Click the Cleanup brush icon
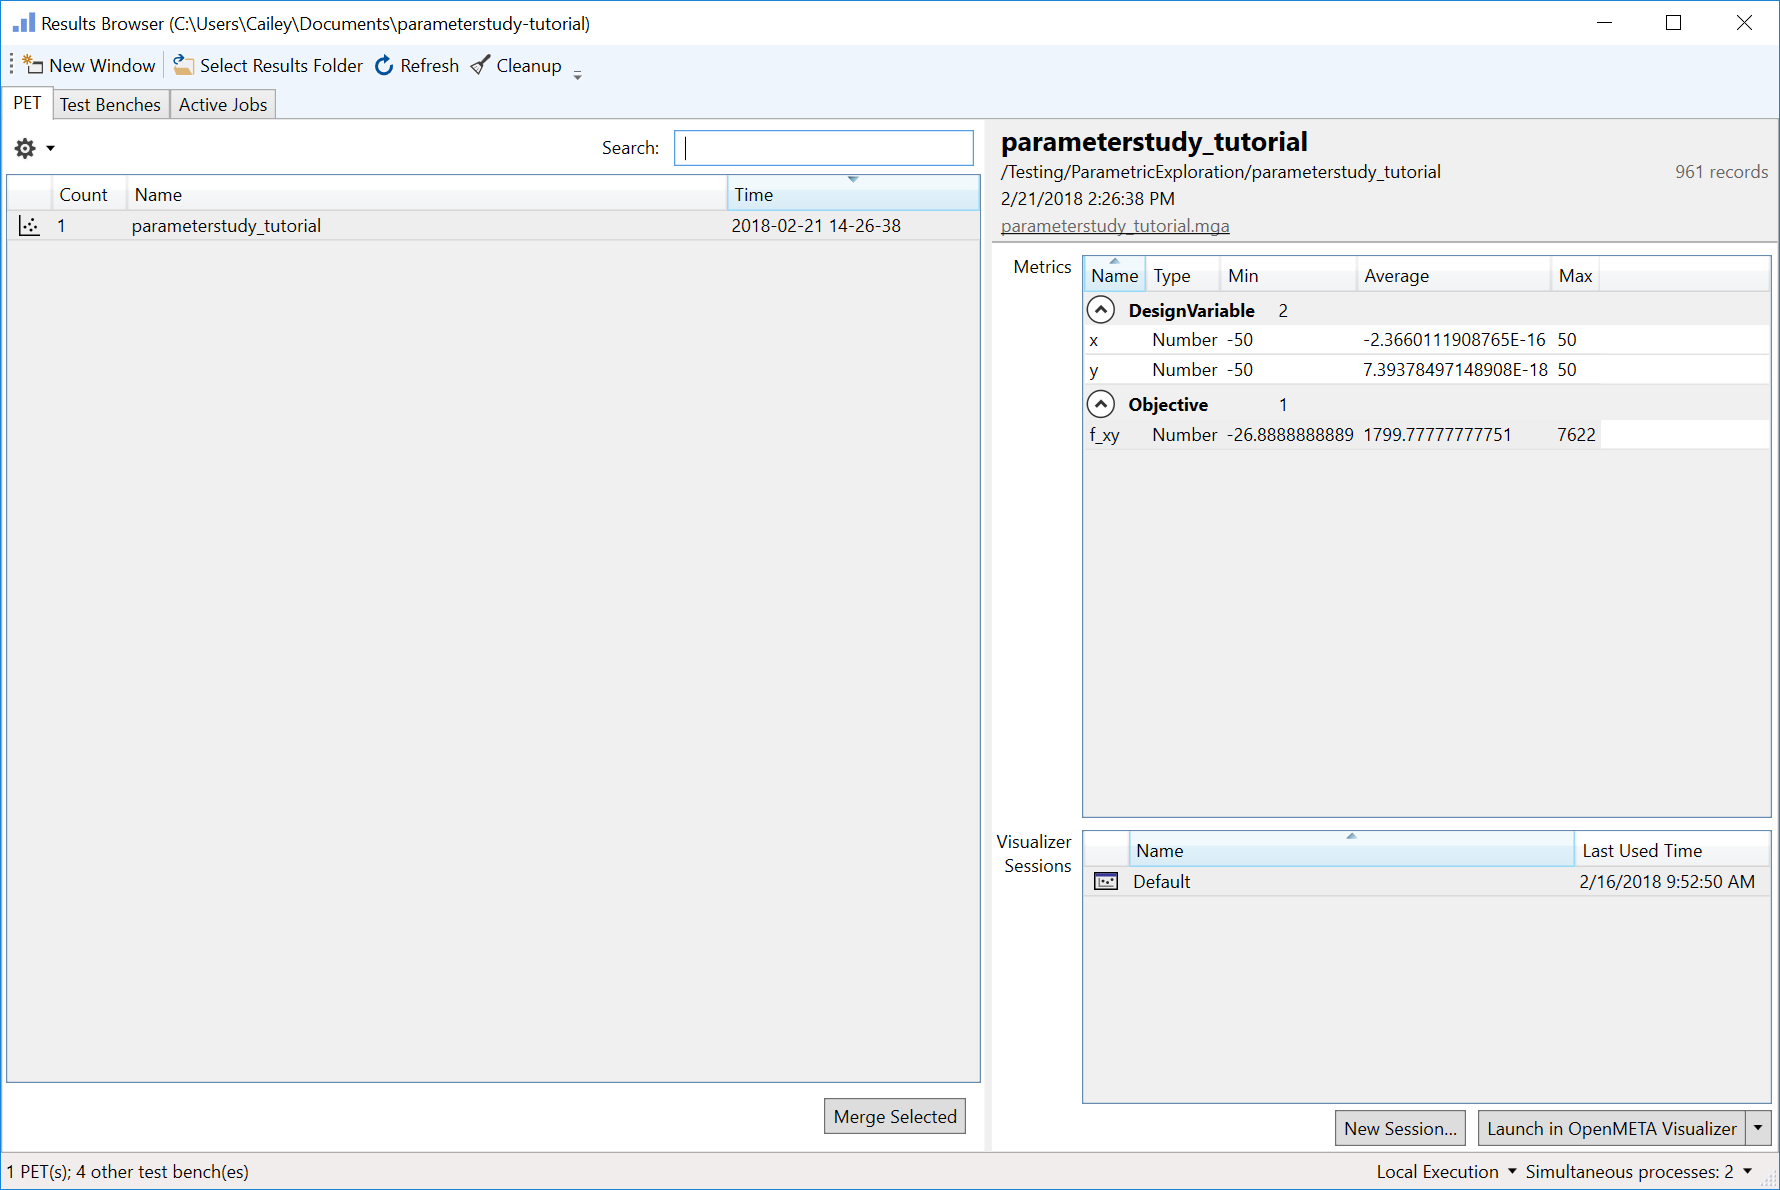Image resolution: width=1780 pixels, height=1190 pixels. [x=481, y=65]
